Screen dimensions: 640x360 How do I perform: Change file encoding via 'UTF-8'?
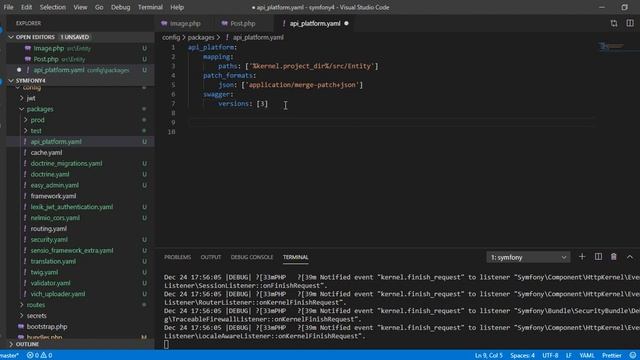(550, 356)
